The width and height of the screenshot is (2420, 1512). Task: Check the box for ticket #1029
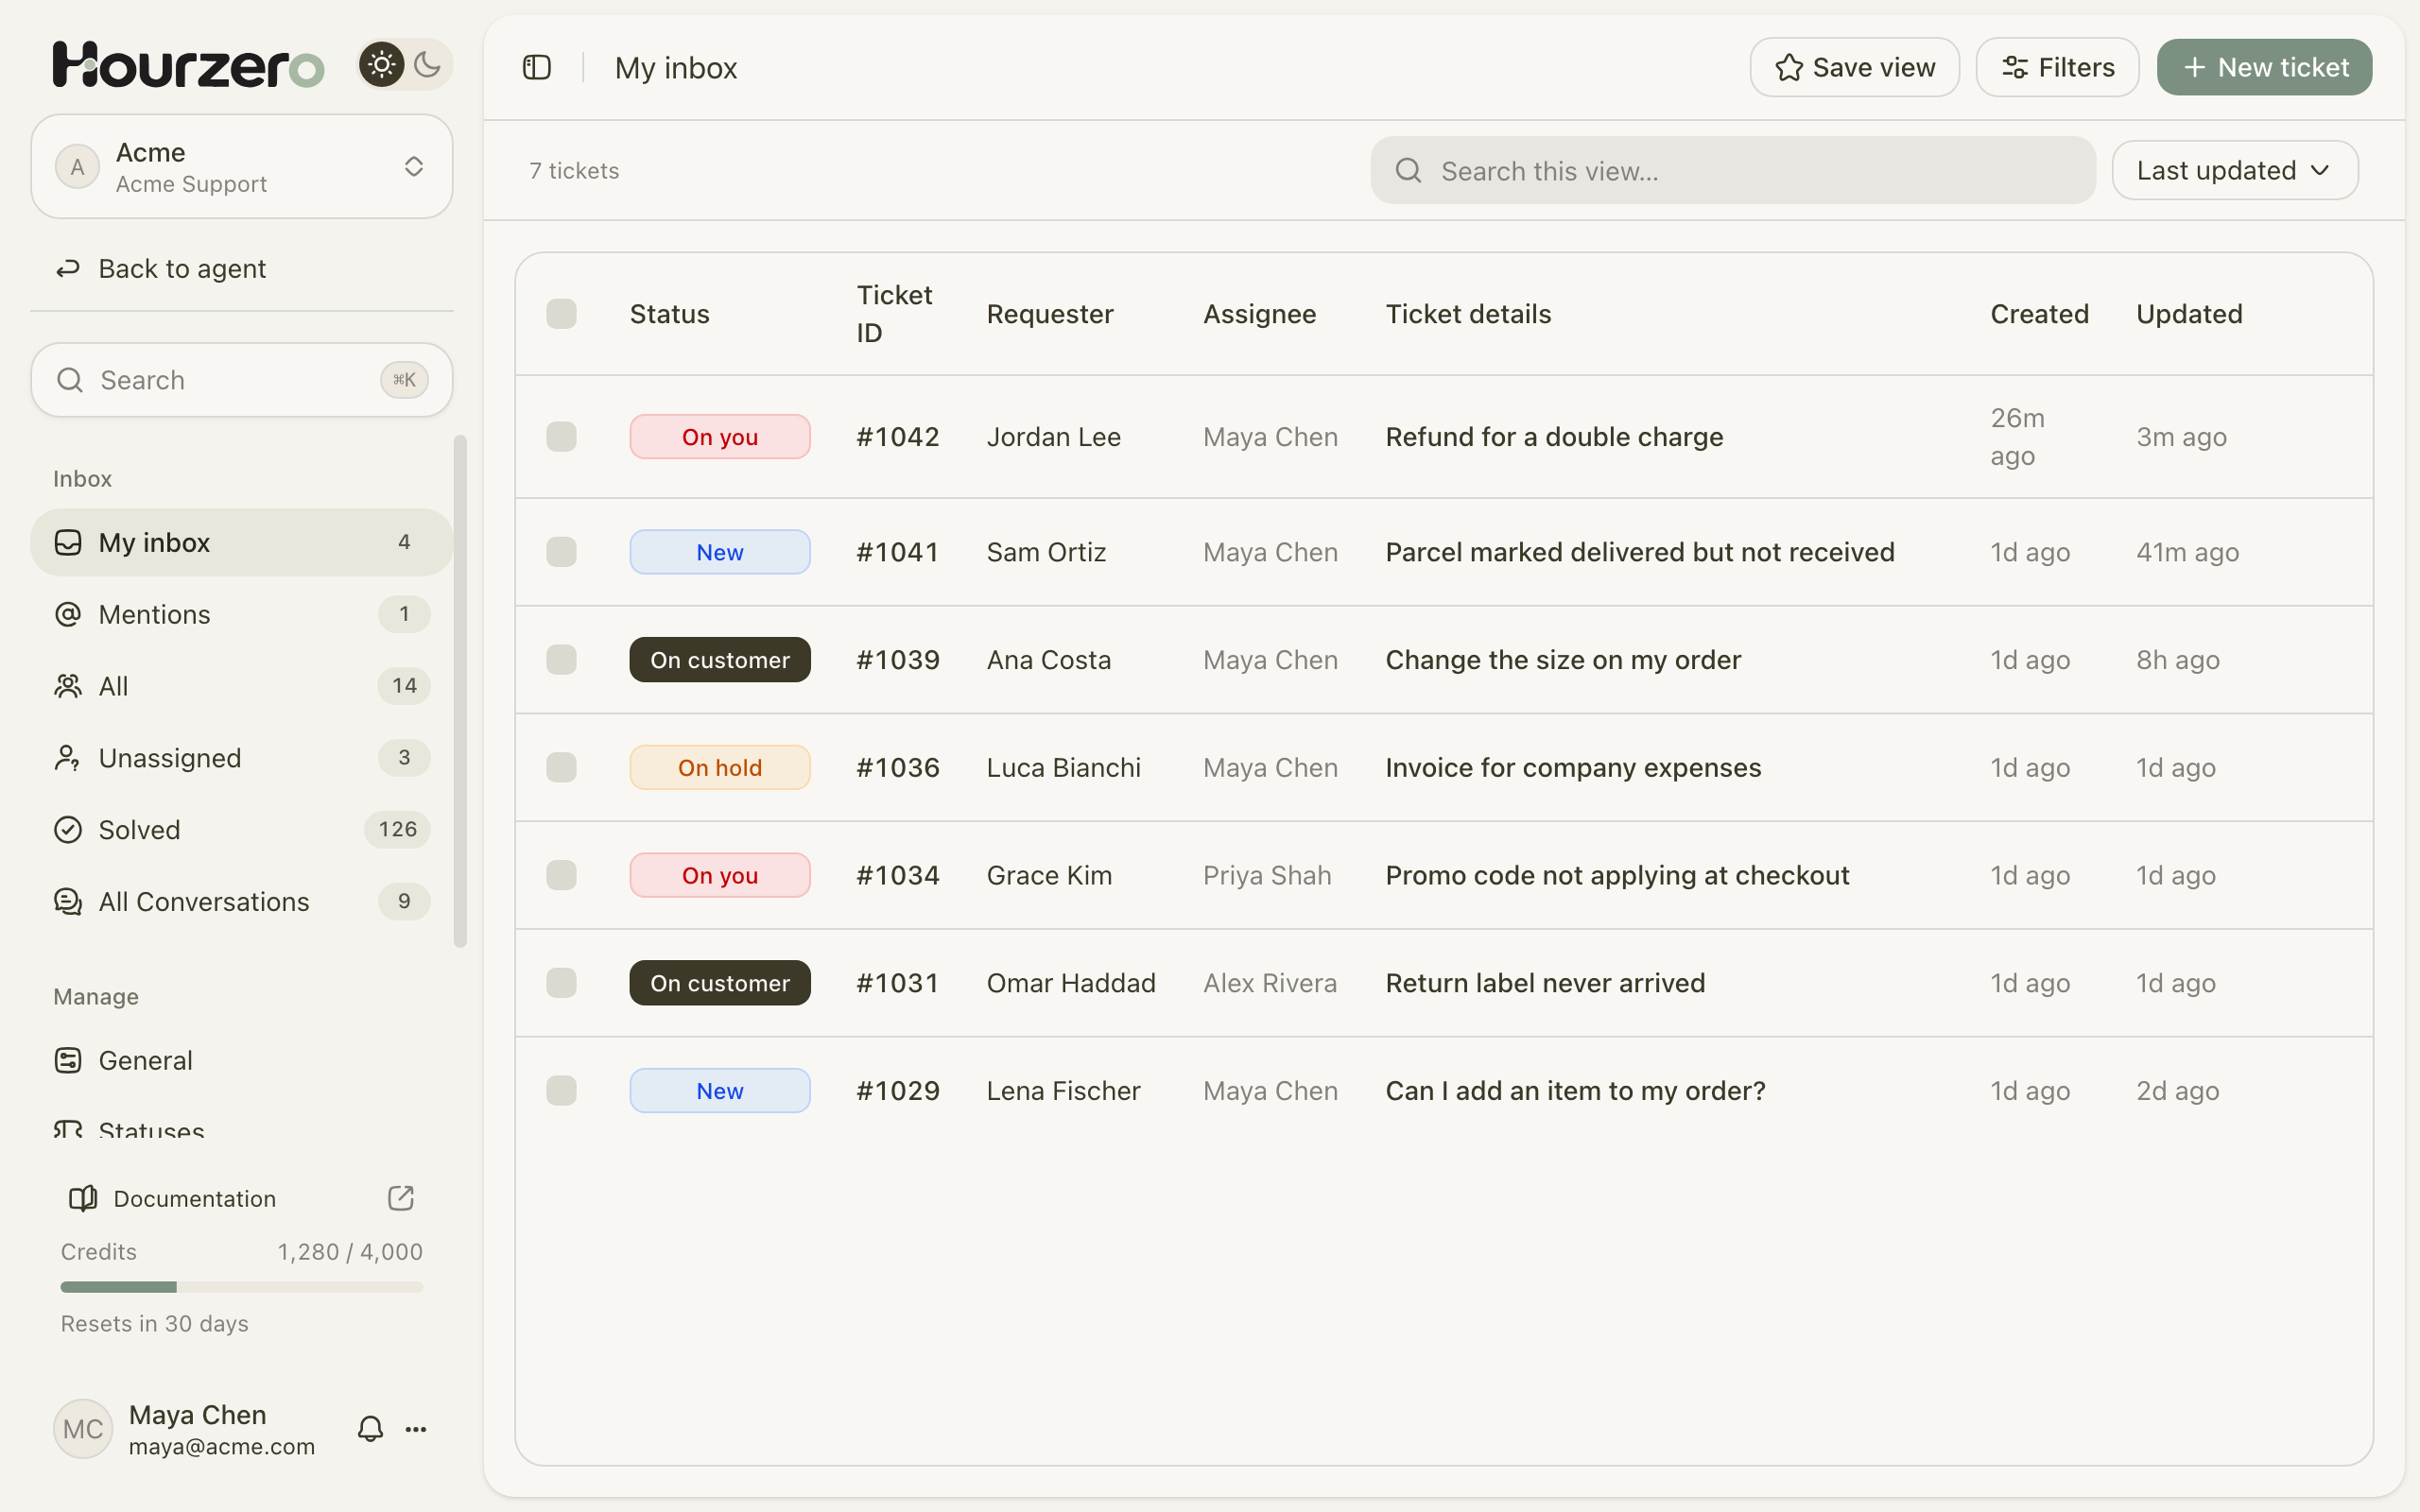pos(561,1091)
